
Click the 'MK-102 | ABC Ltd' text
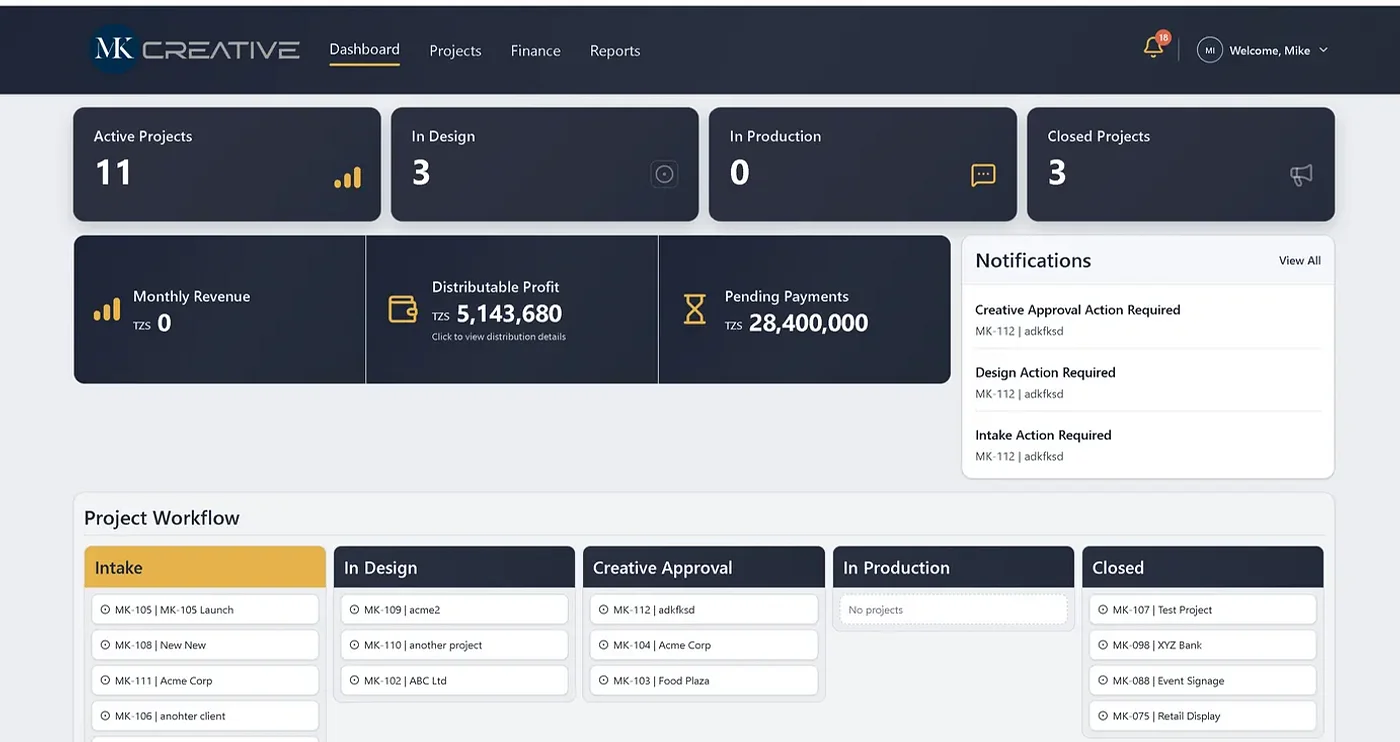[x=405, y=681]
